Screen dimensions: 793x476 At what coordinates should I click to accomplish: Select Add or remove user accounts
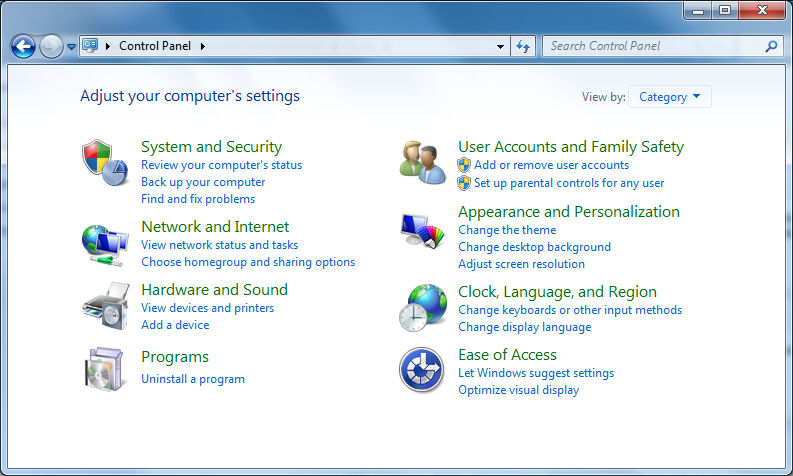[551, 165]
